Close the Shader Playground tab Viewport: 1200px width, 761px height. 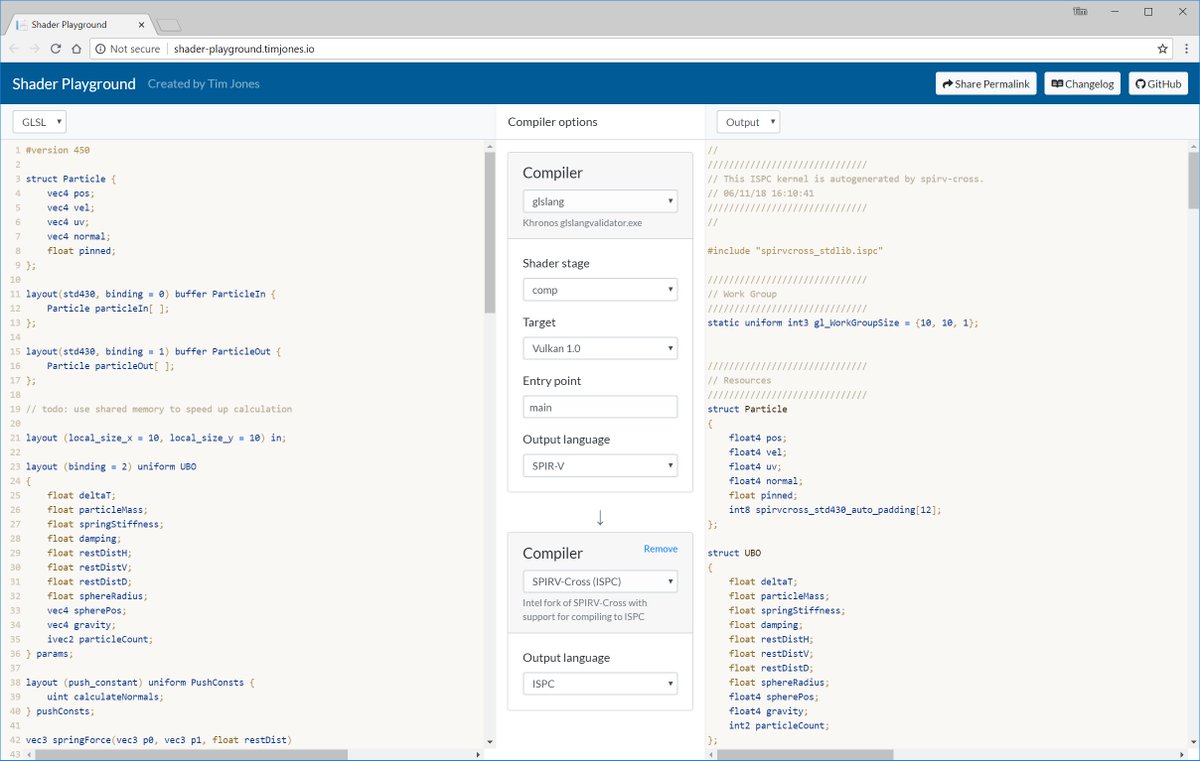(x=140, y=24)
